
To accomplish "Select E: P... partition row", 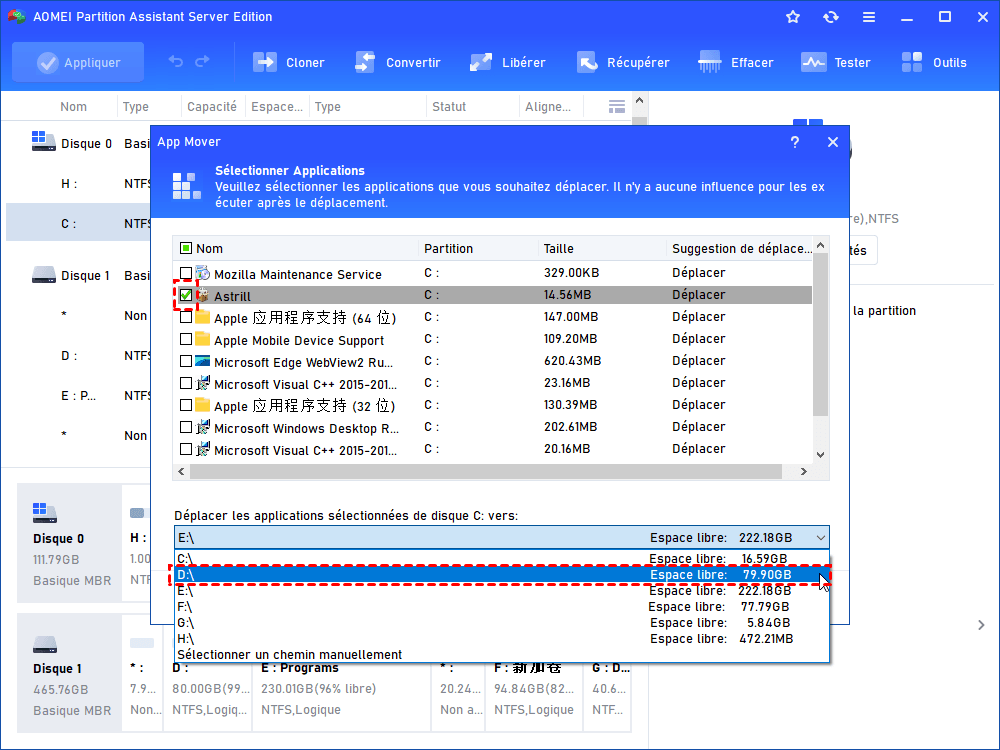I will pos(78,395).
